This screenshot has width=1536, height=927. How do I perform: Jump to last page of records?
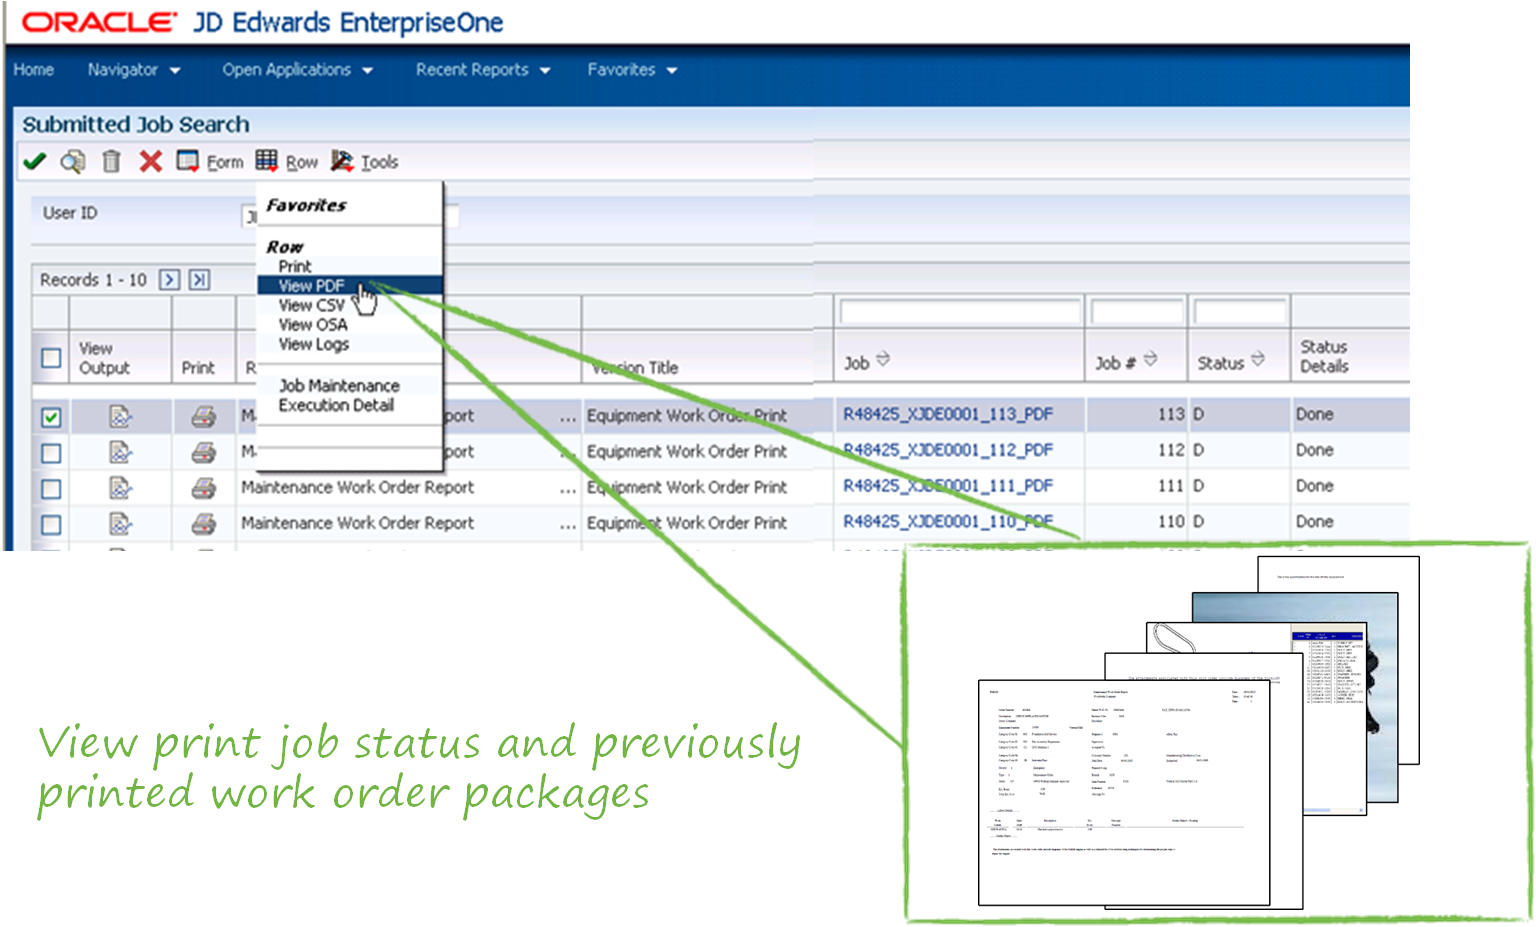[199, 280]
